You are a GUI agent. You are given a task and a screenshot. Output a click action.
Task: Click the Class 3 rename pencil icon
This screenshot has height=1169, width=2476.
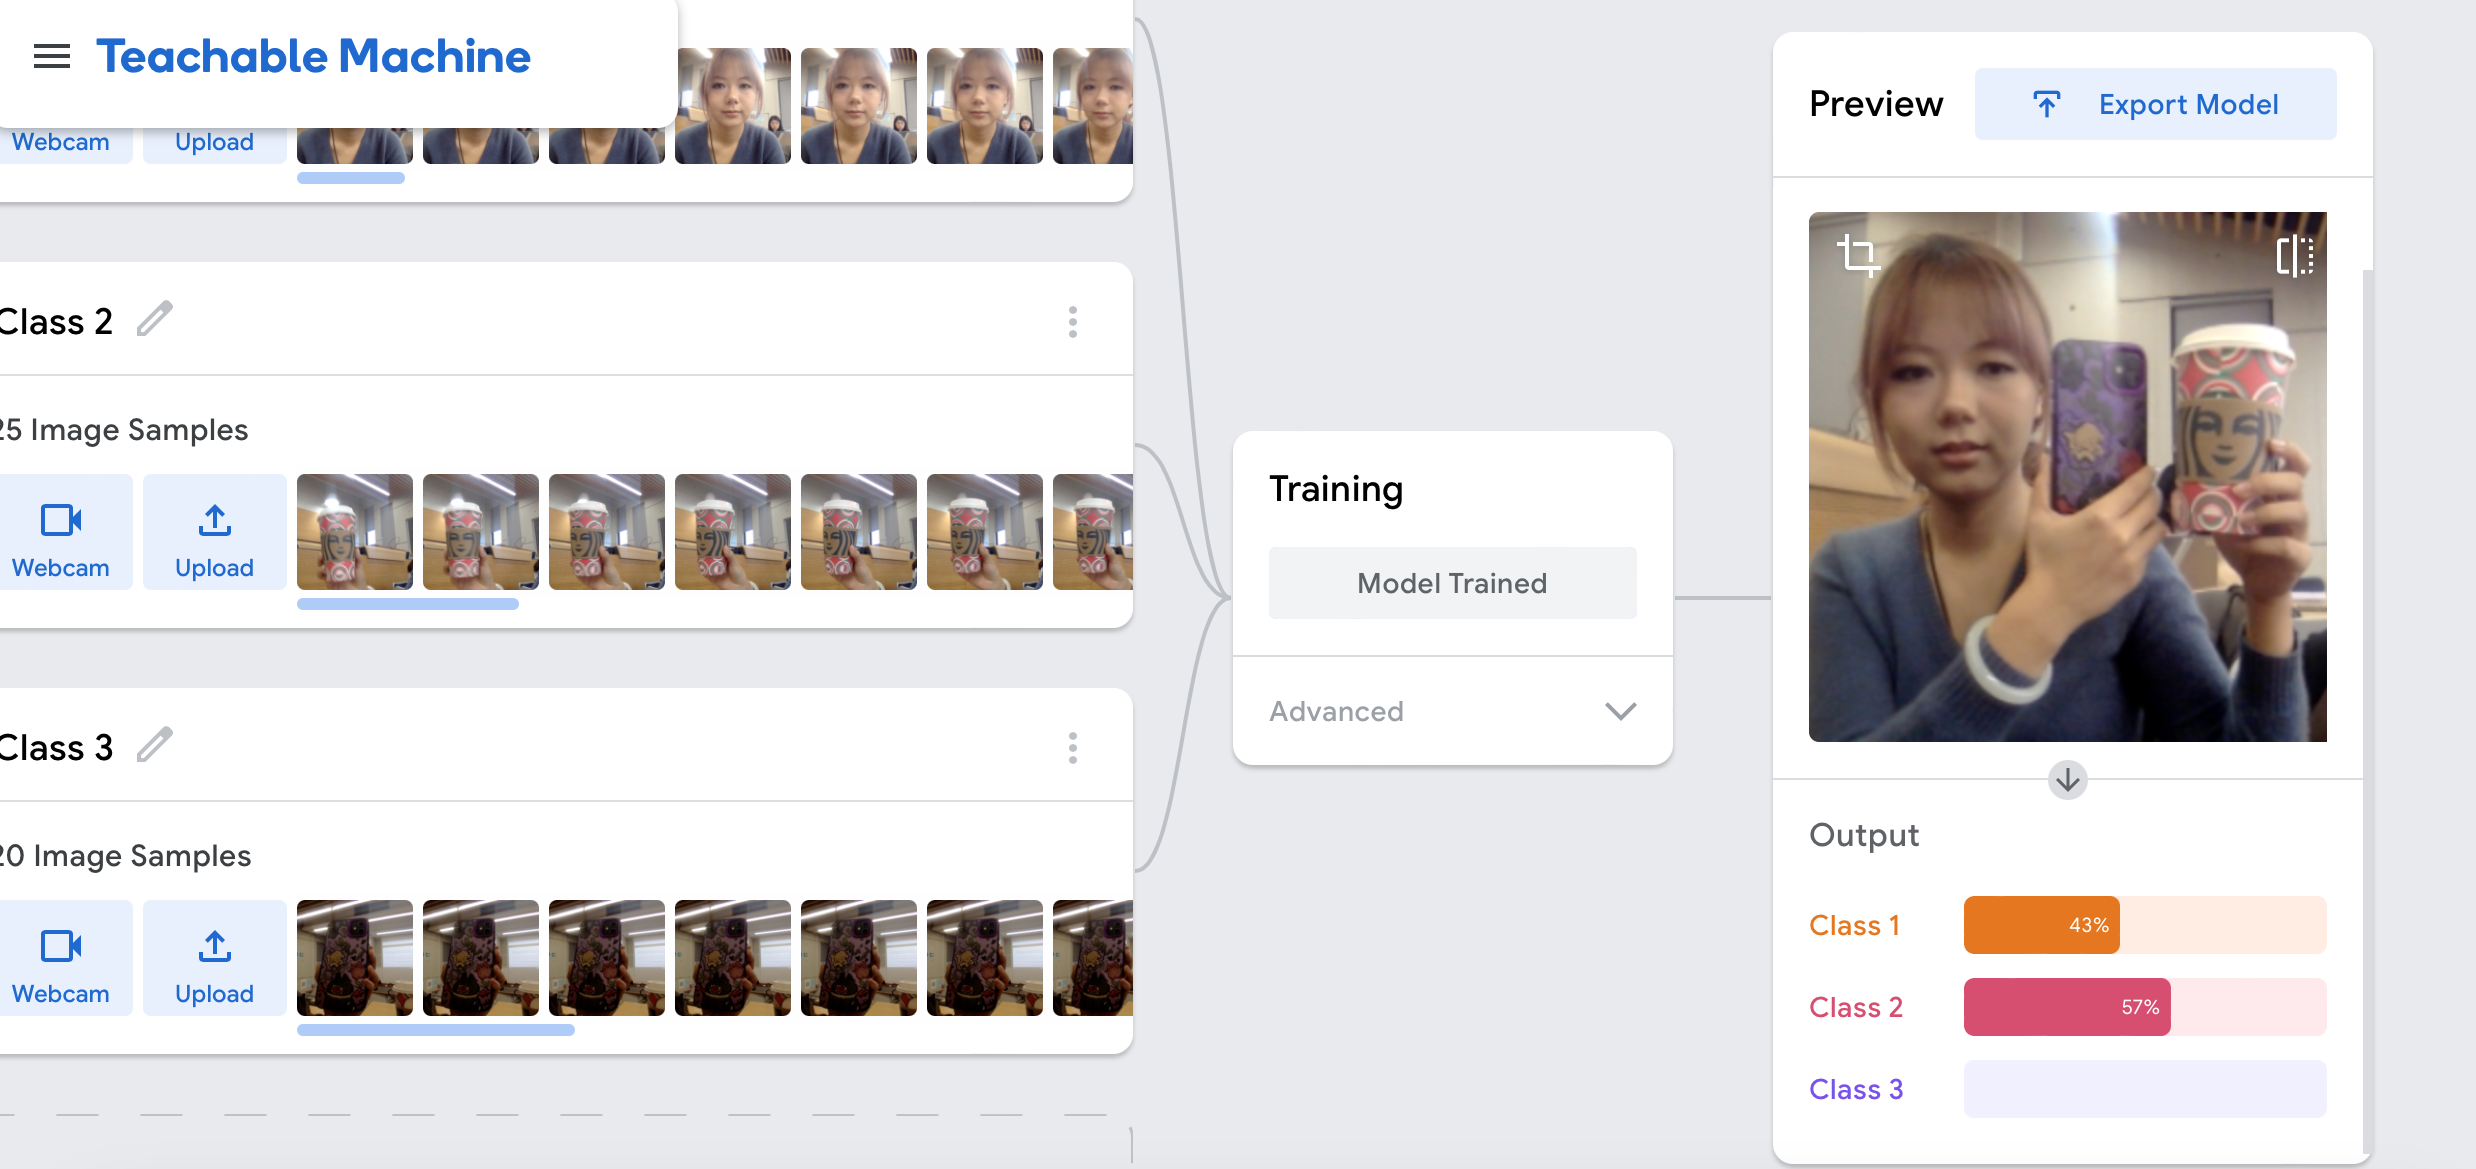pyautogui.click(x=155, y=746)
